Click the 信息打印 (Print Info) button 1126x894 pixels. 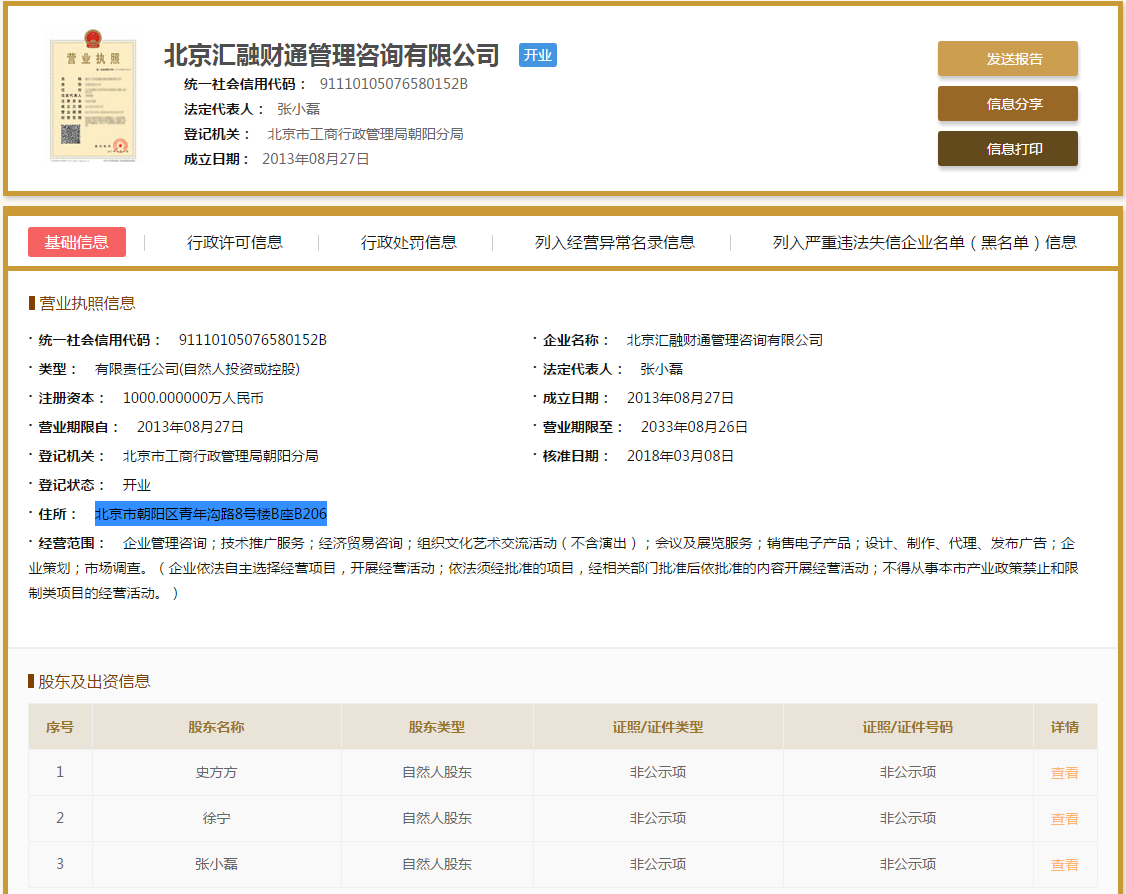[1007, 148]
